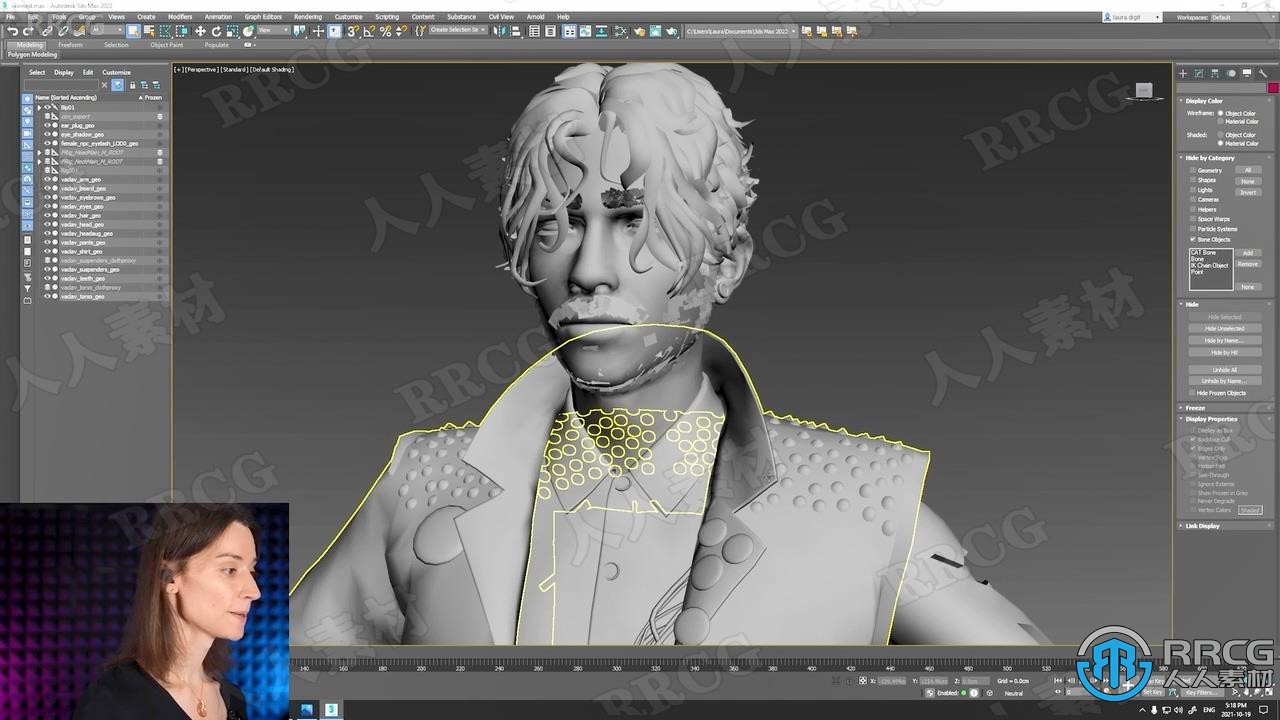Open Create tab in command panel
The height and width of the screenshot is (720, 1280).
point(1183,73)
